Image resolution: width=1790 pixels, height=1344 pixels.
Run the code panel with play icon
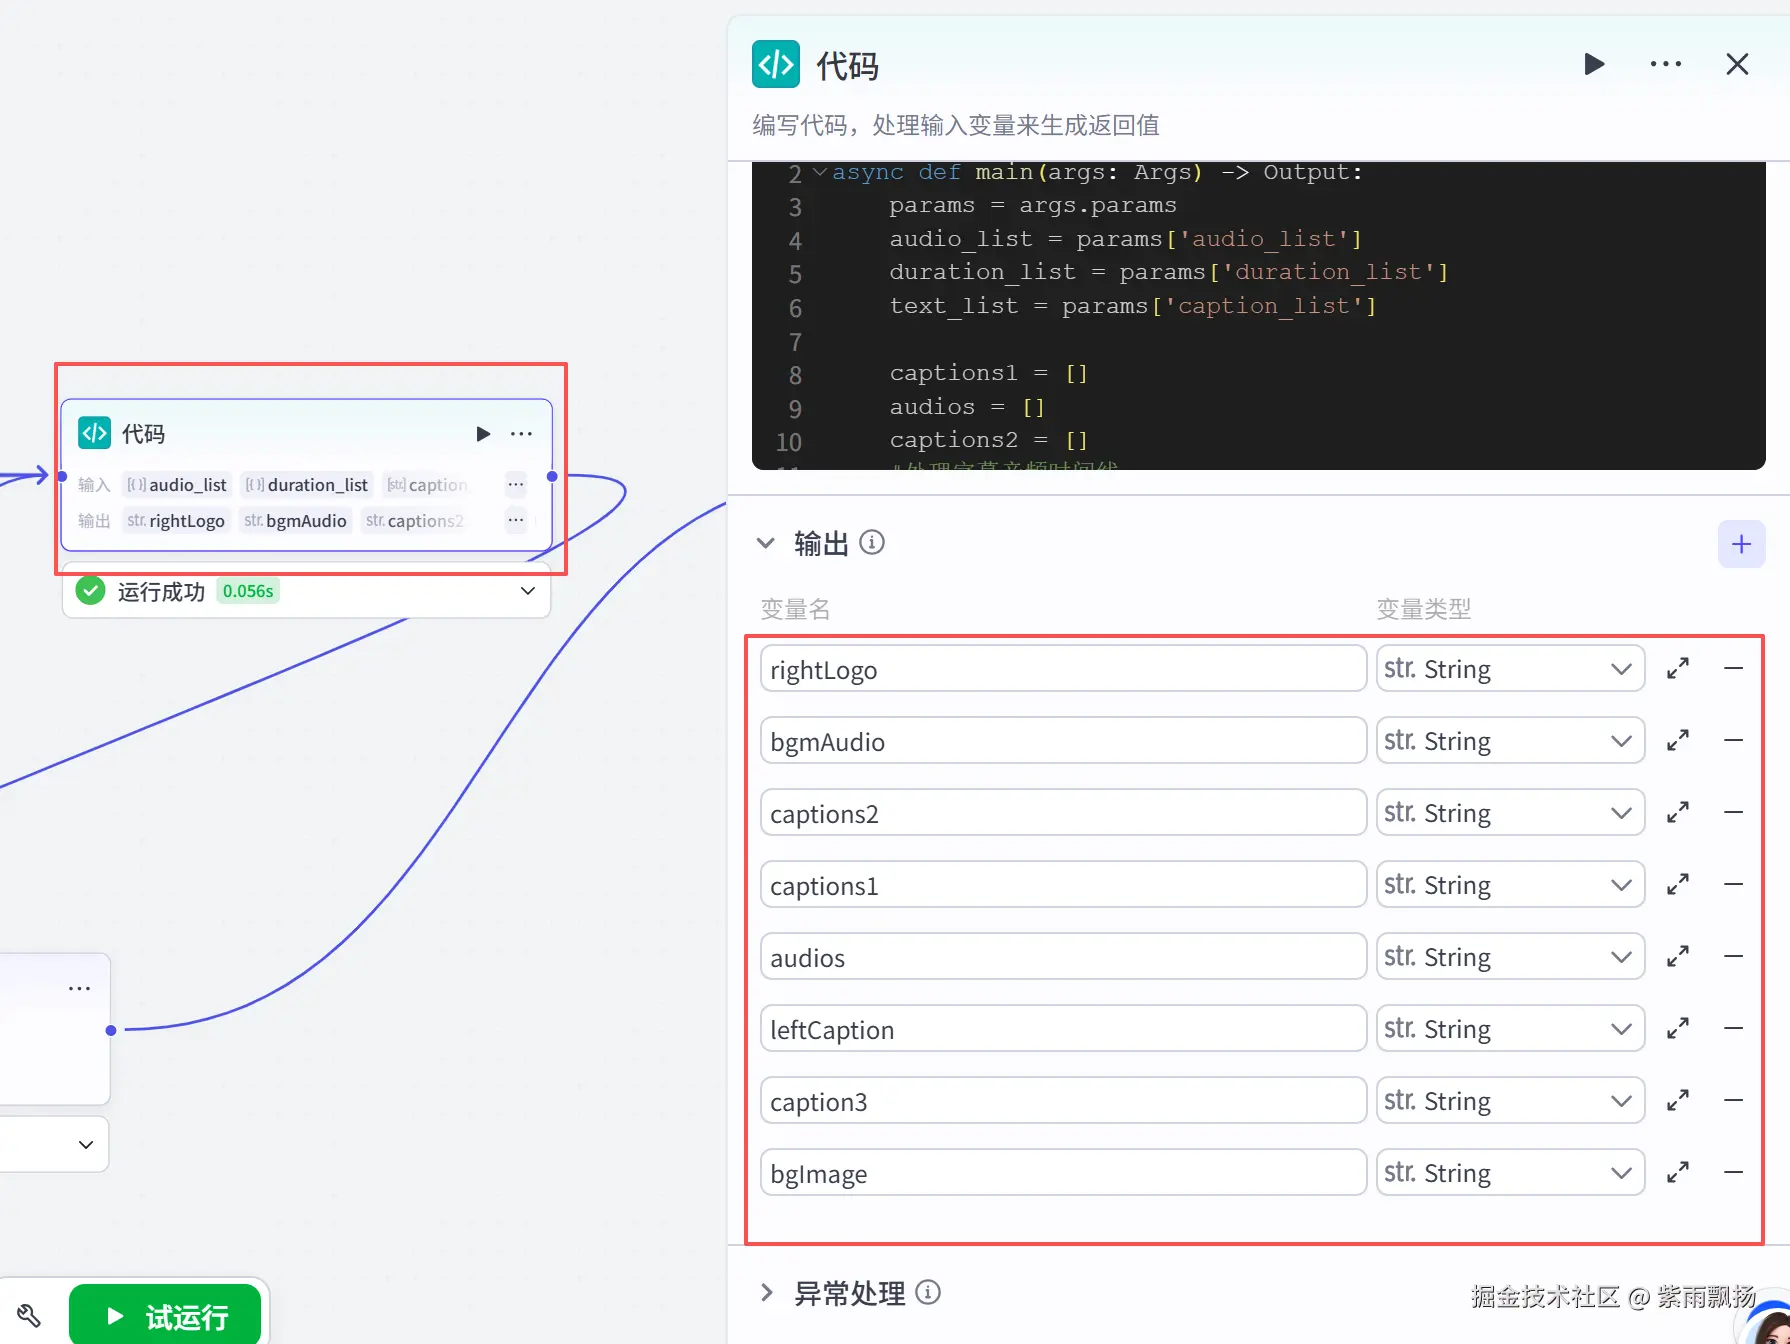1594,65
